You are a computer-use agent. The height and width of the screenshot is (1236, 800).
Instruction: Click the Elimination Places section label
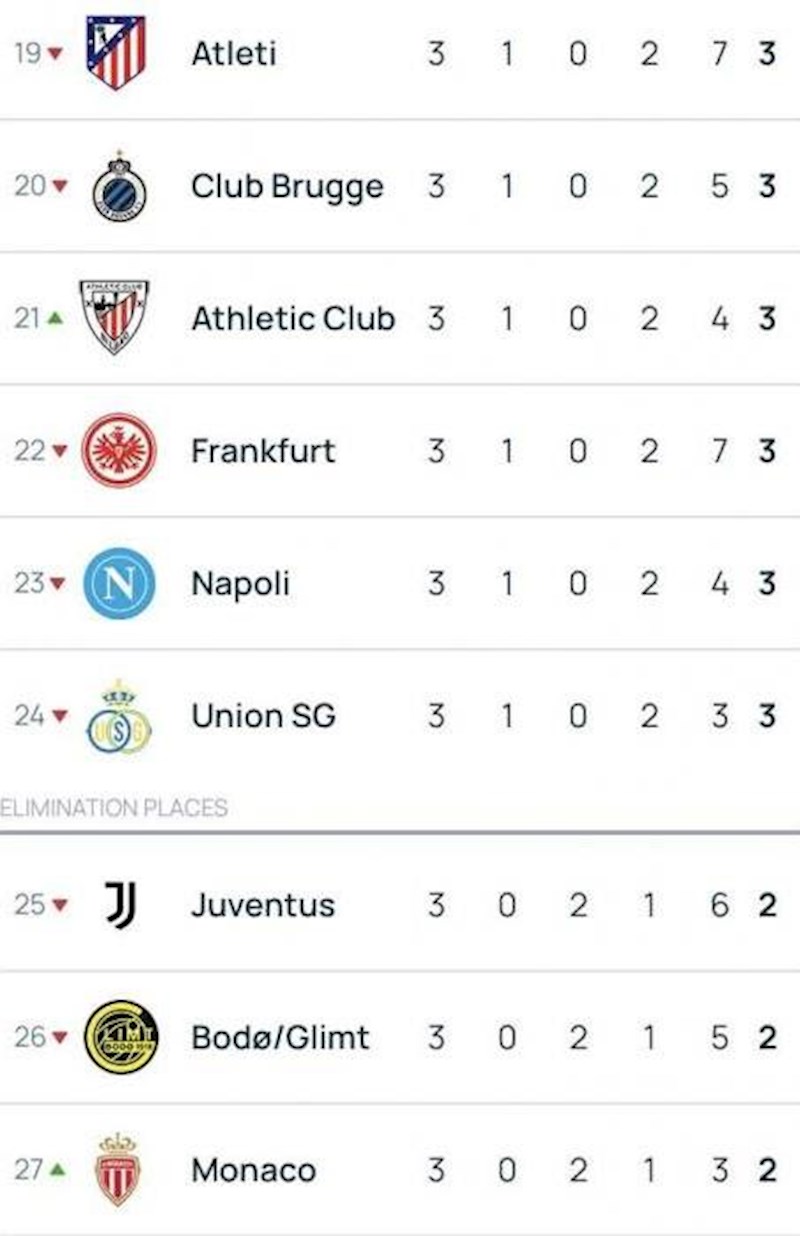[114, 807]
